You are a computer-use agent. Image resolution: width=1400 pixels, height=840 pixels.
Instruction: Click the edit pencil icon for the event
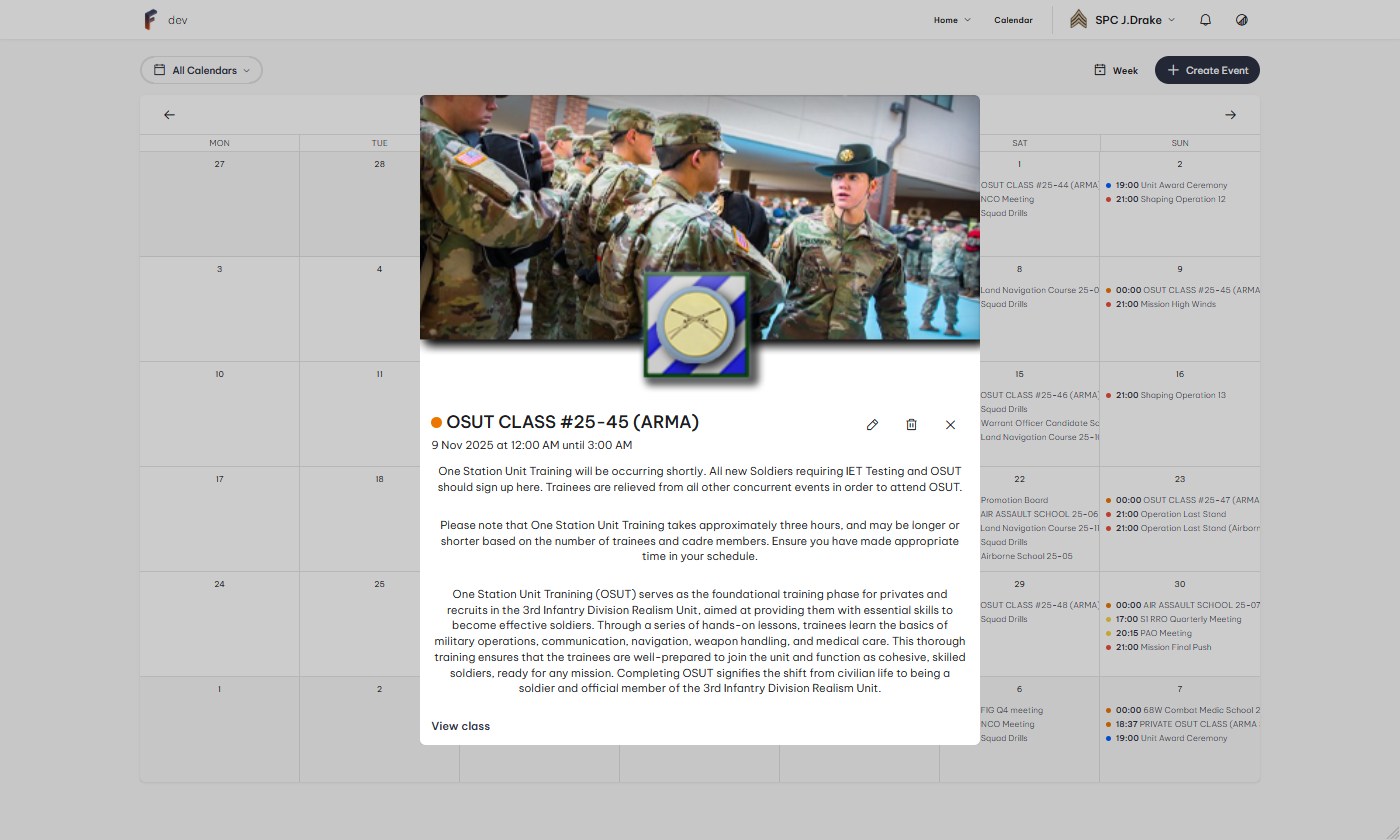click(872, 425)
